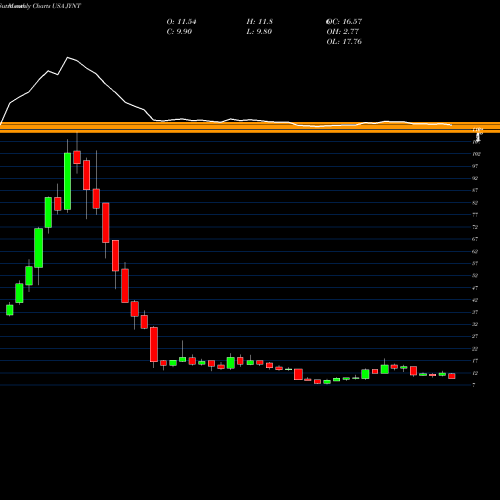
Task: Click the 'O: 11.54' open price value
Action: [x=181, y=22]
